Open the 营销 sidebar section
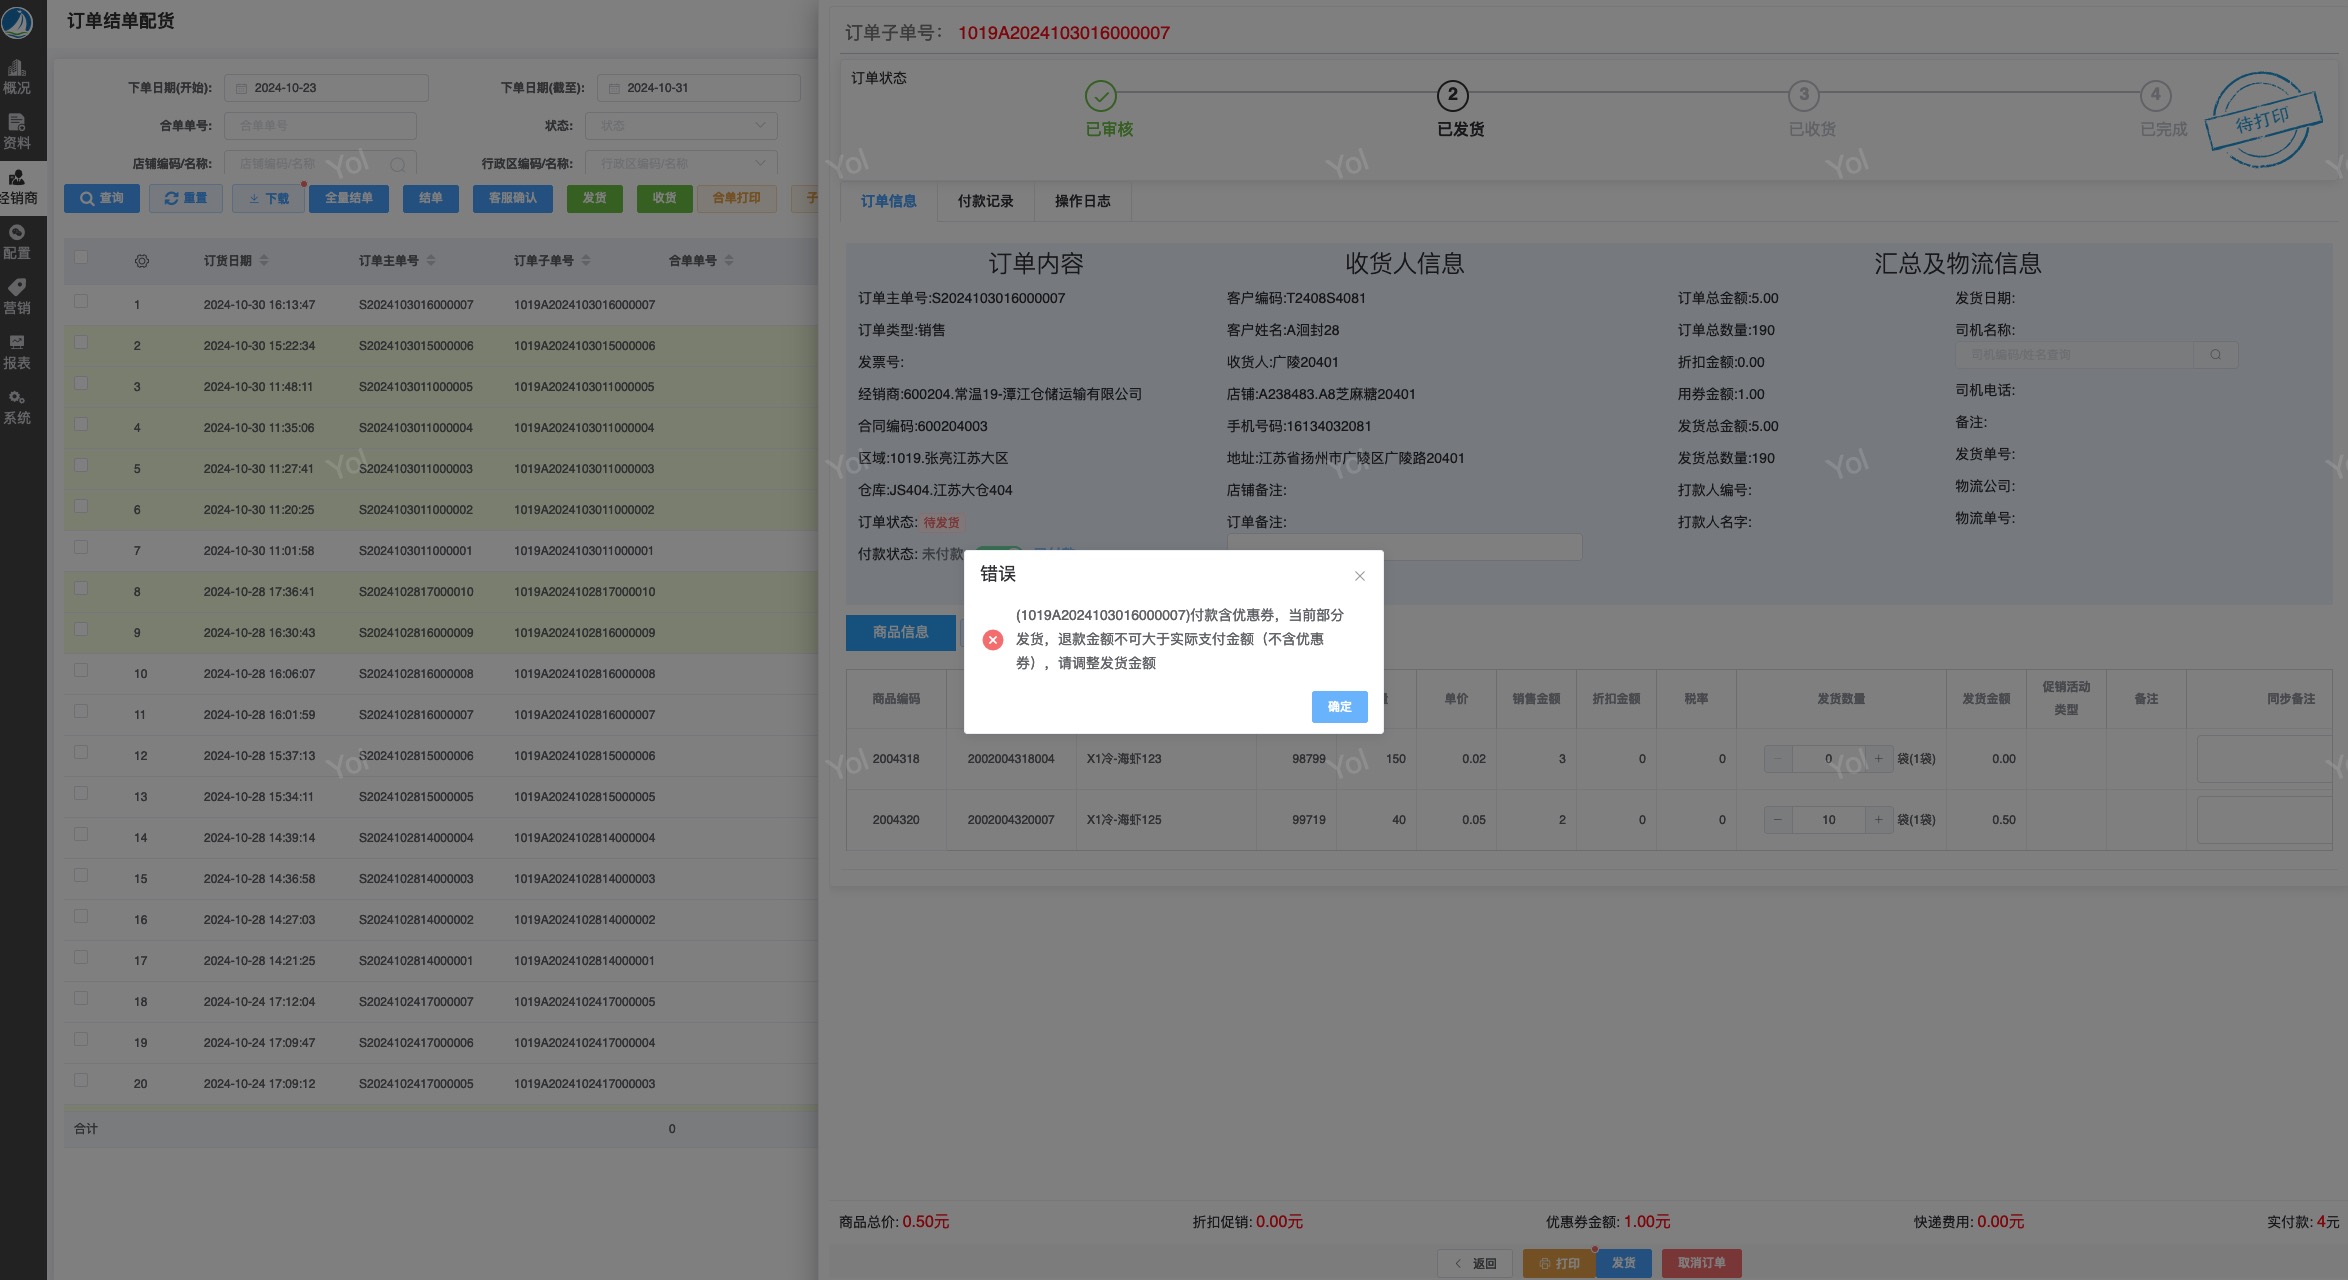The height and width of the screenshot is (1280, 2348). coord(17,296)
